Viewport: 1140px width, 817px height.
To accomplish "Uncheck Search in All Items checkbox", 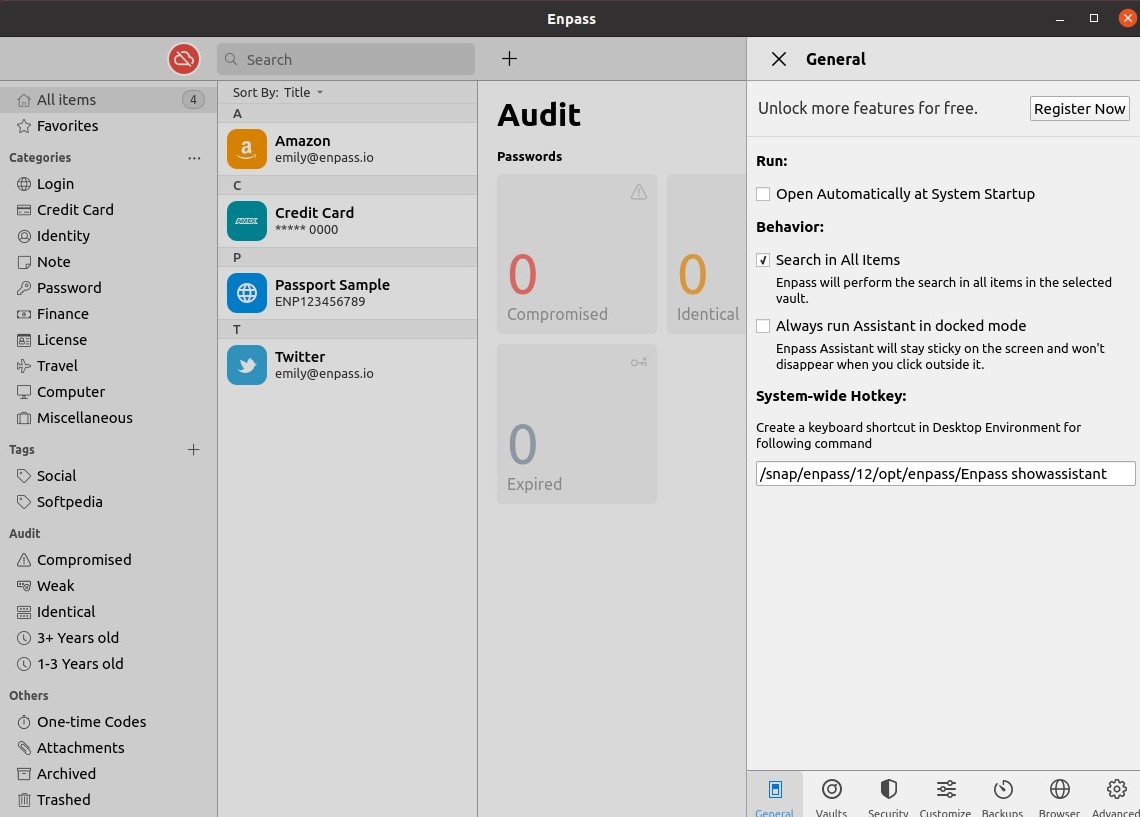I will [763, 260].
